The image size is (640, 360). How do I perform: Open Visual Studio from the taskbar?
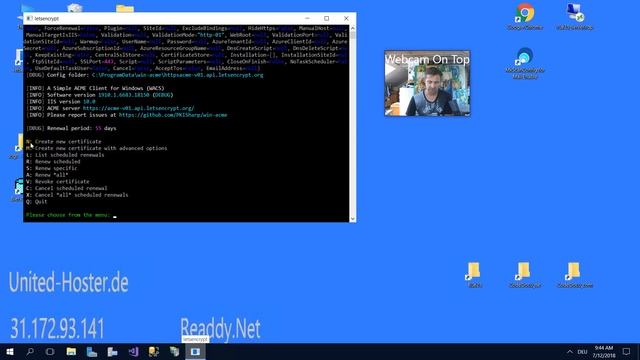click(133, 351)
